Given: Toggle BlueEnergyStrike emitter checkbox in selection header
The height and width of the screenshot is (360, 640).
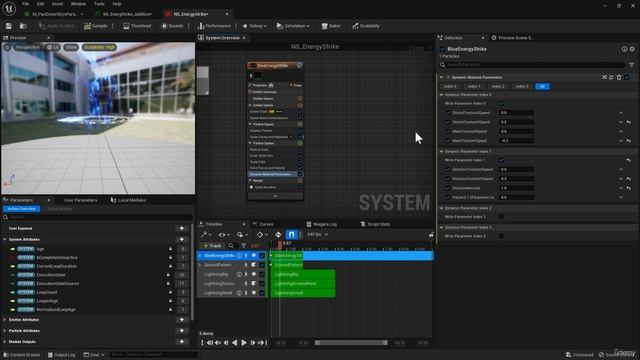Looking at the screenshot, I should (x=442, y=49).
